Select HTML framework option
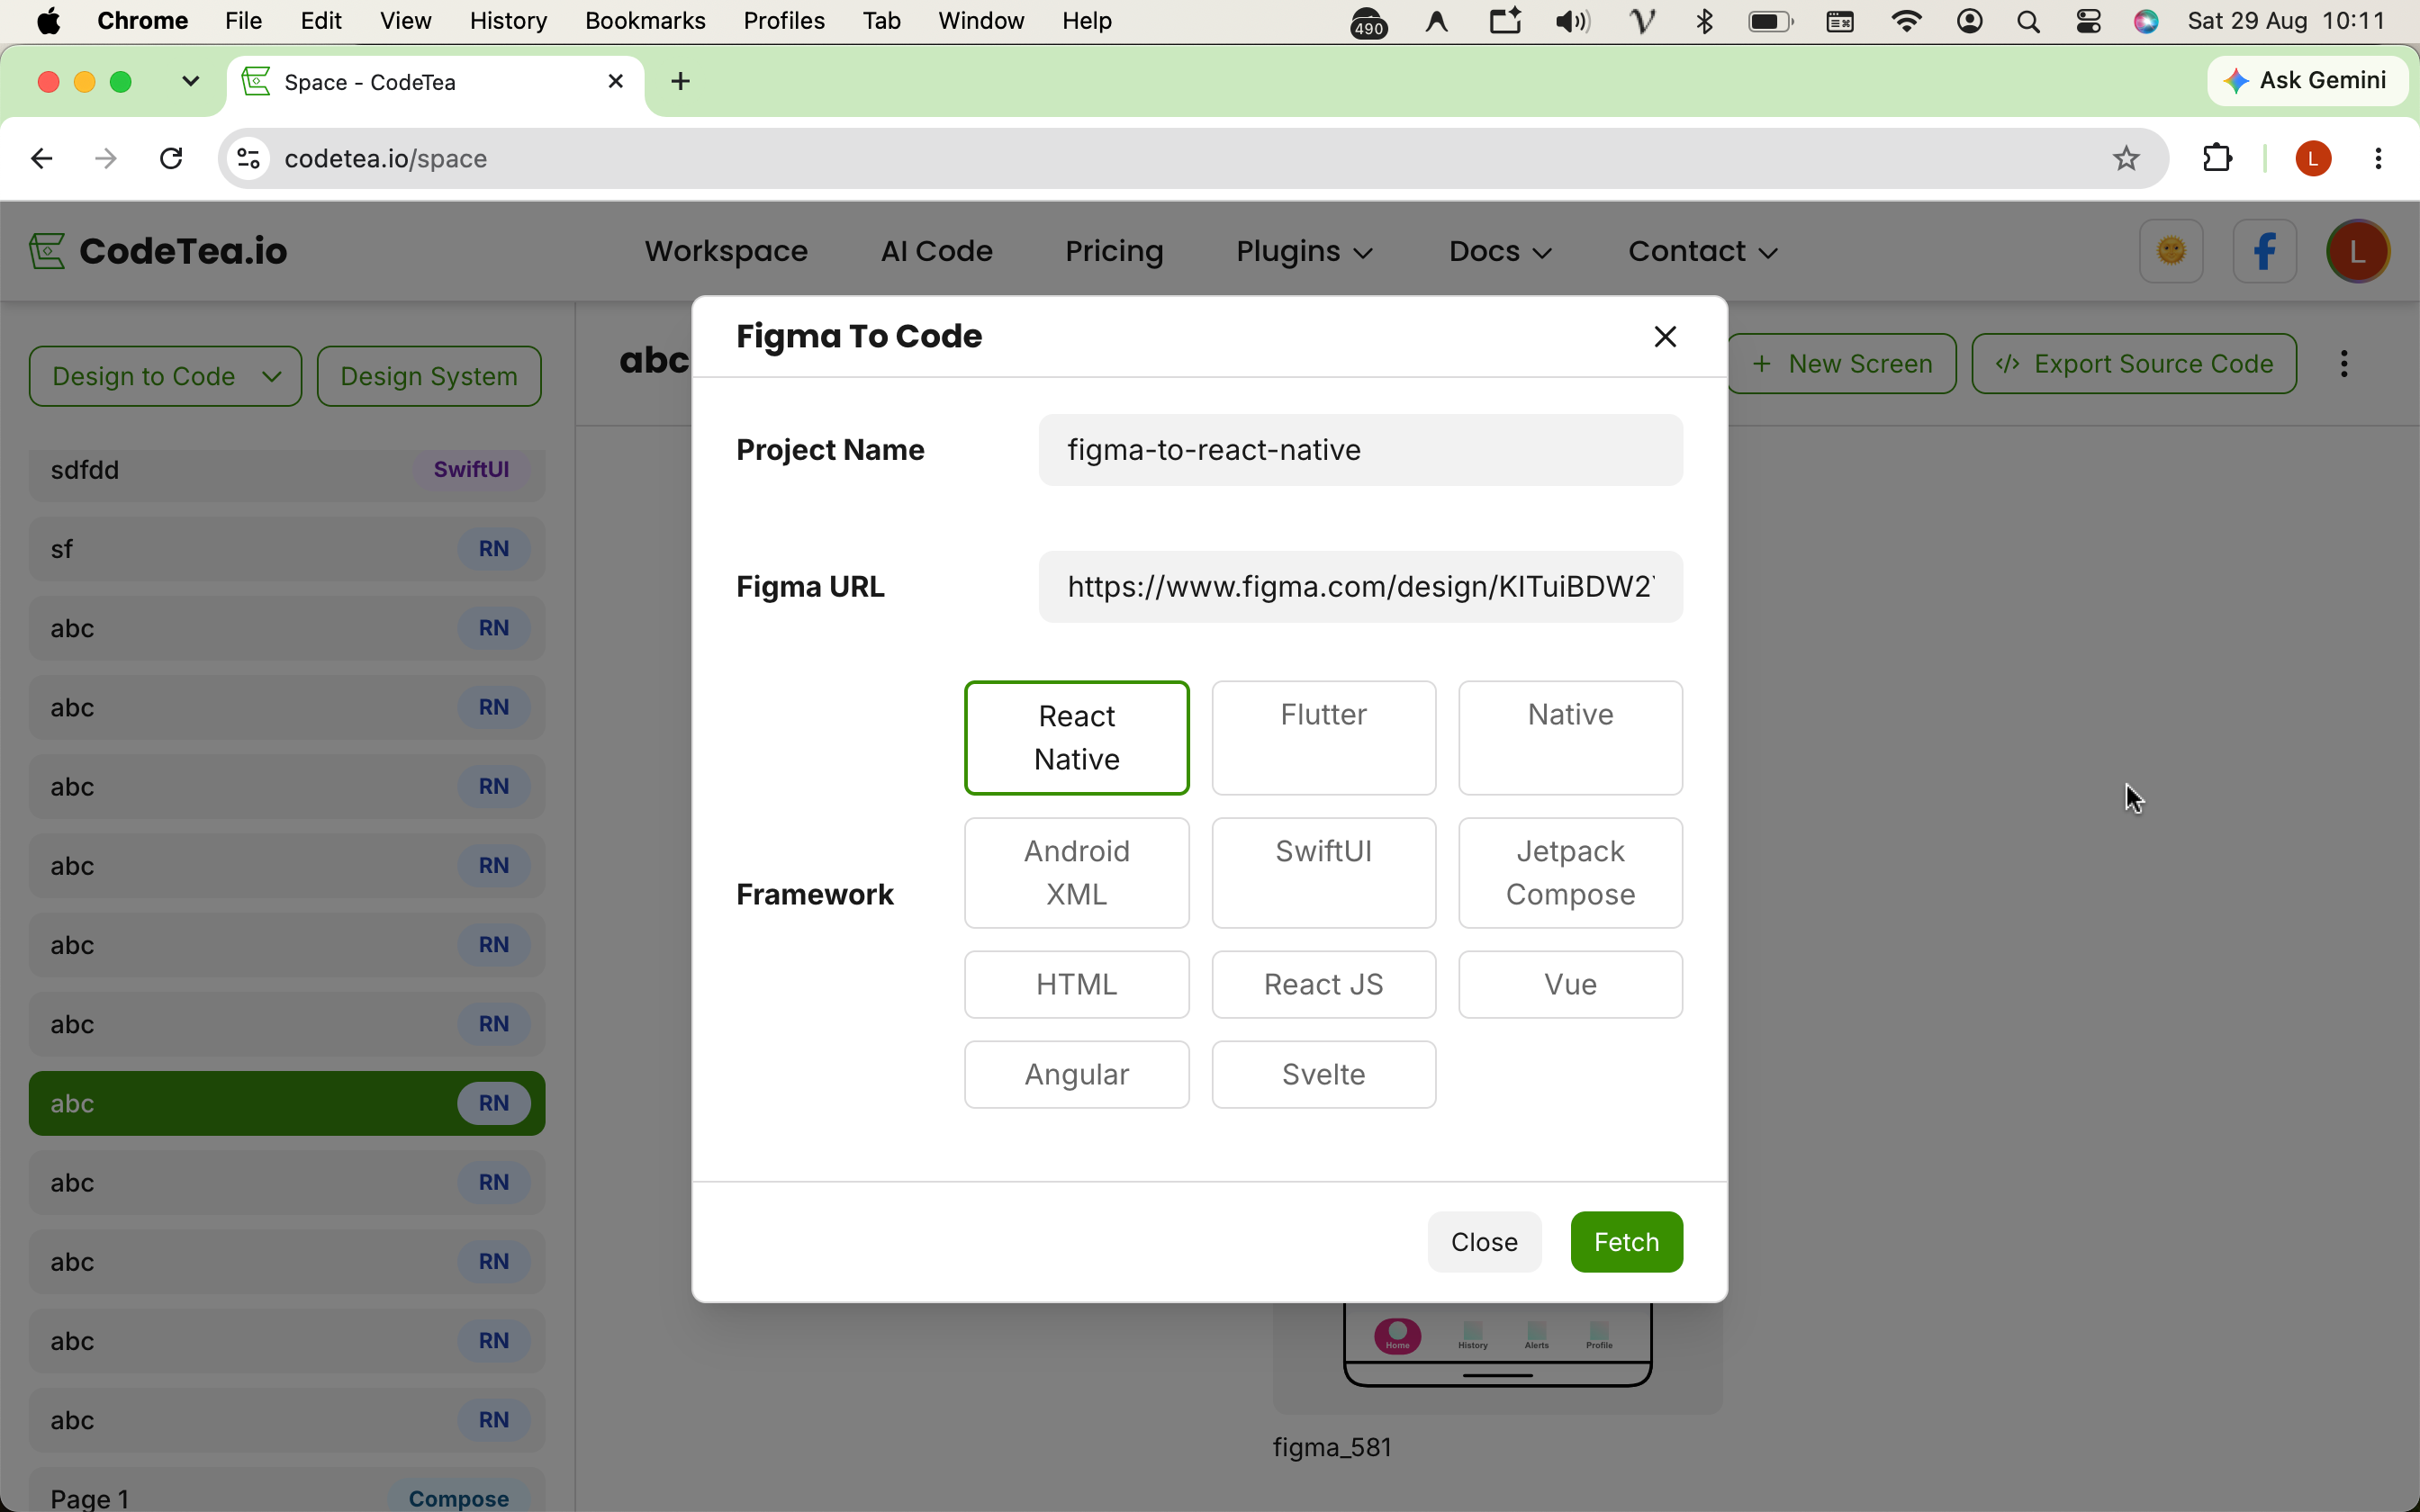Screen dimensions: 2420x1512 point(1076,984)
